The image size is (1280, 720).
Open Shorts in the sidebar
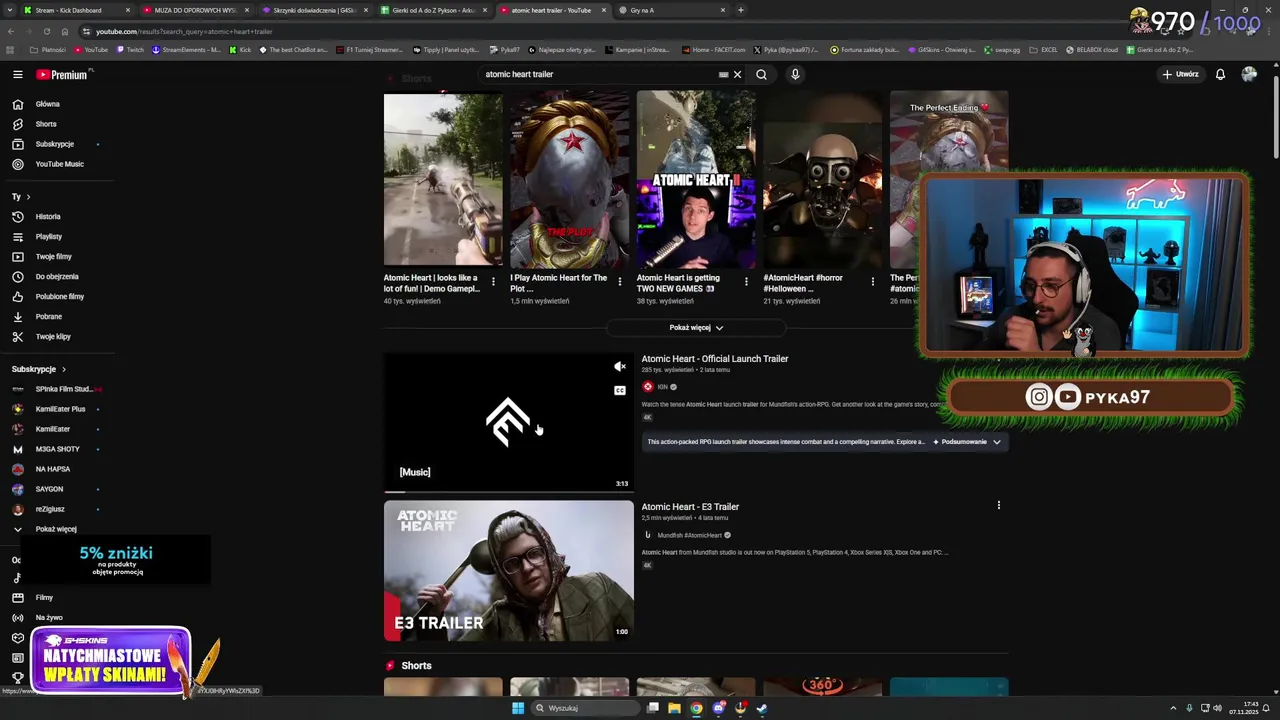[46, 124]
